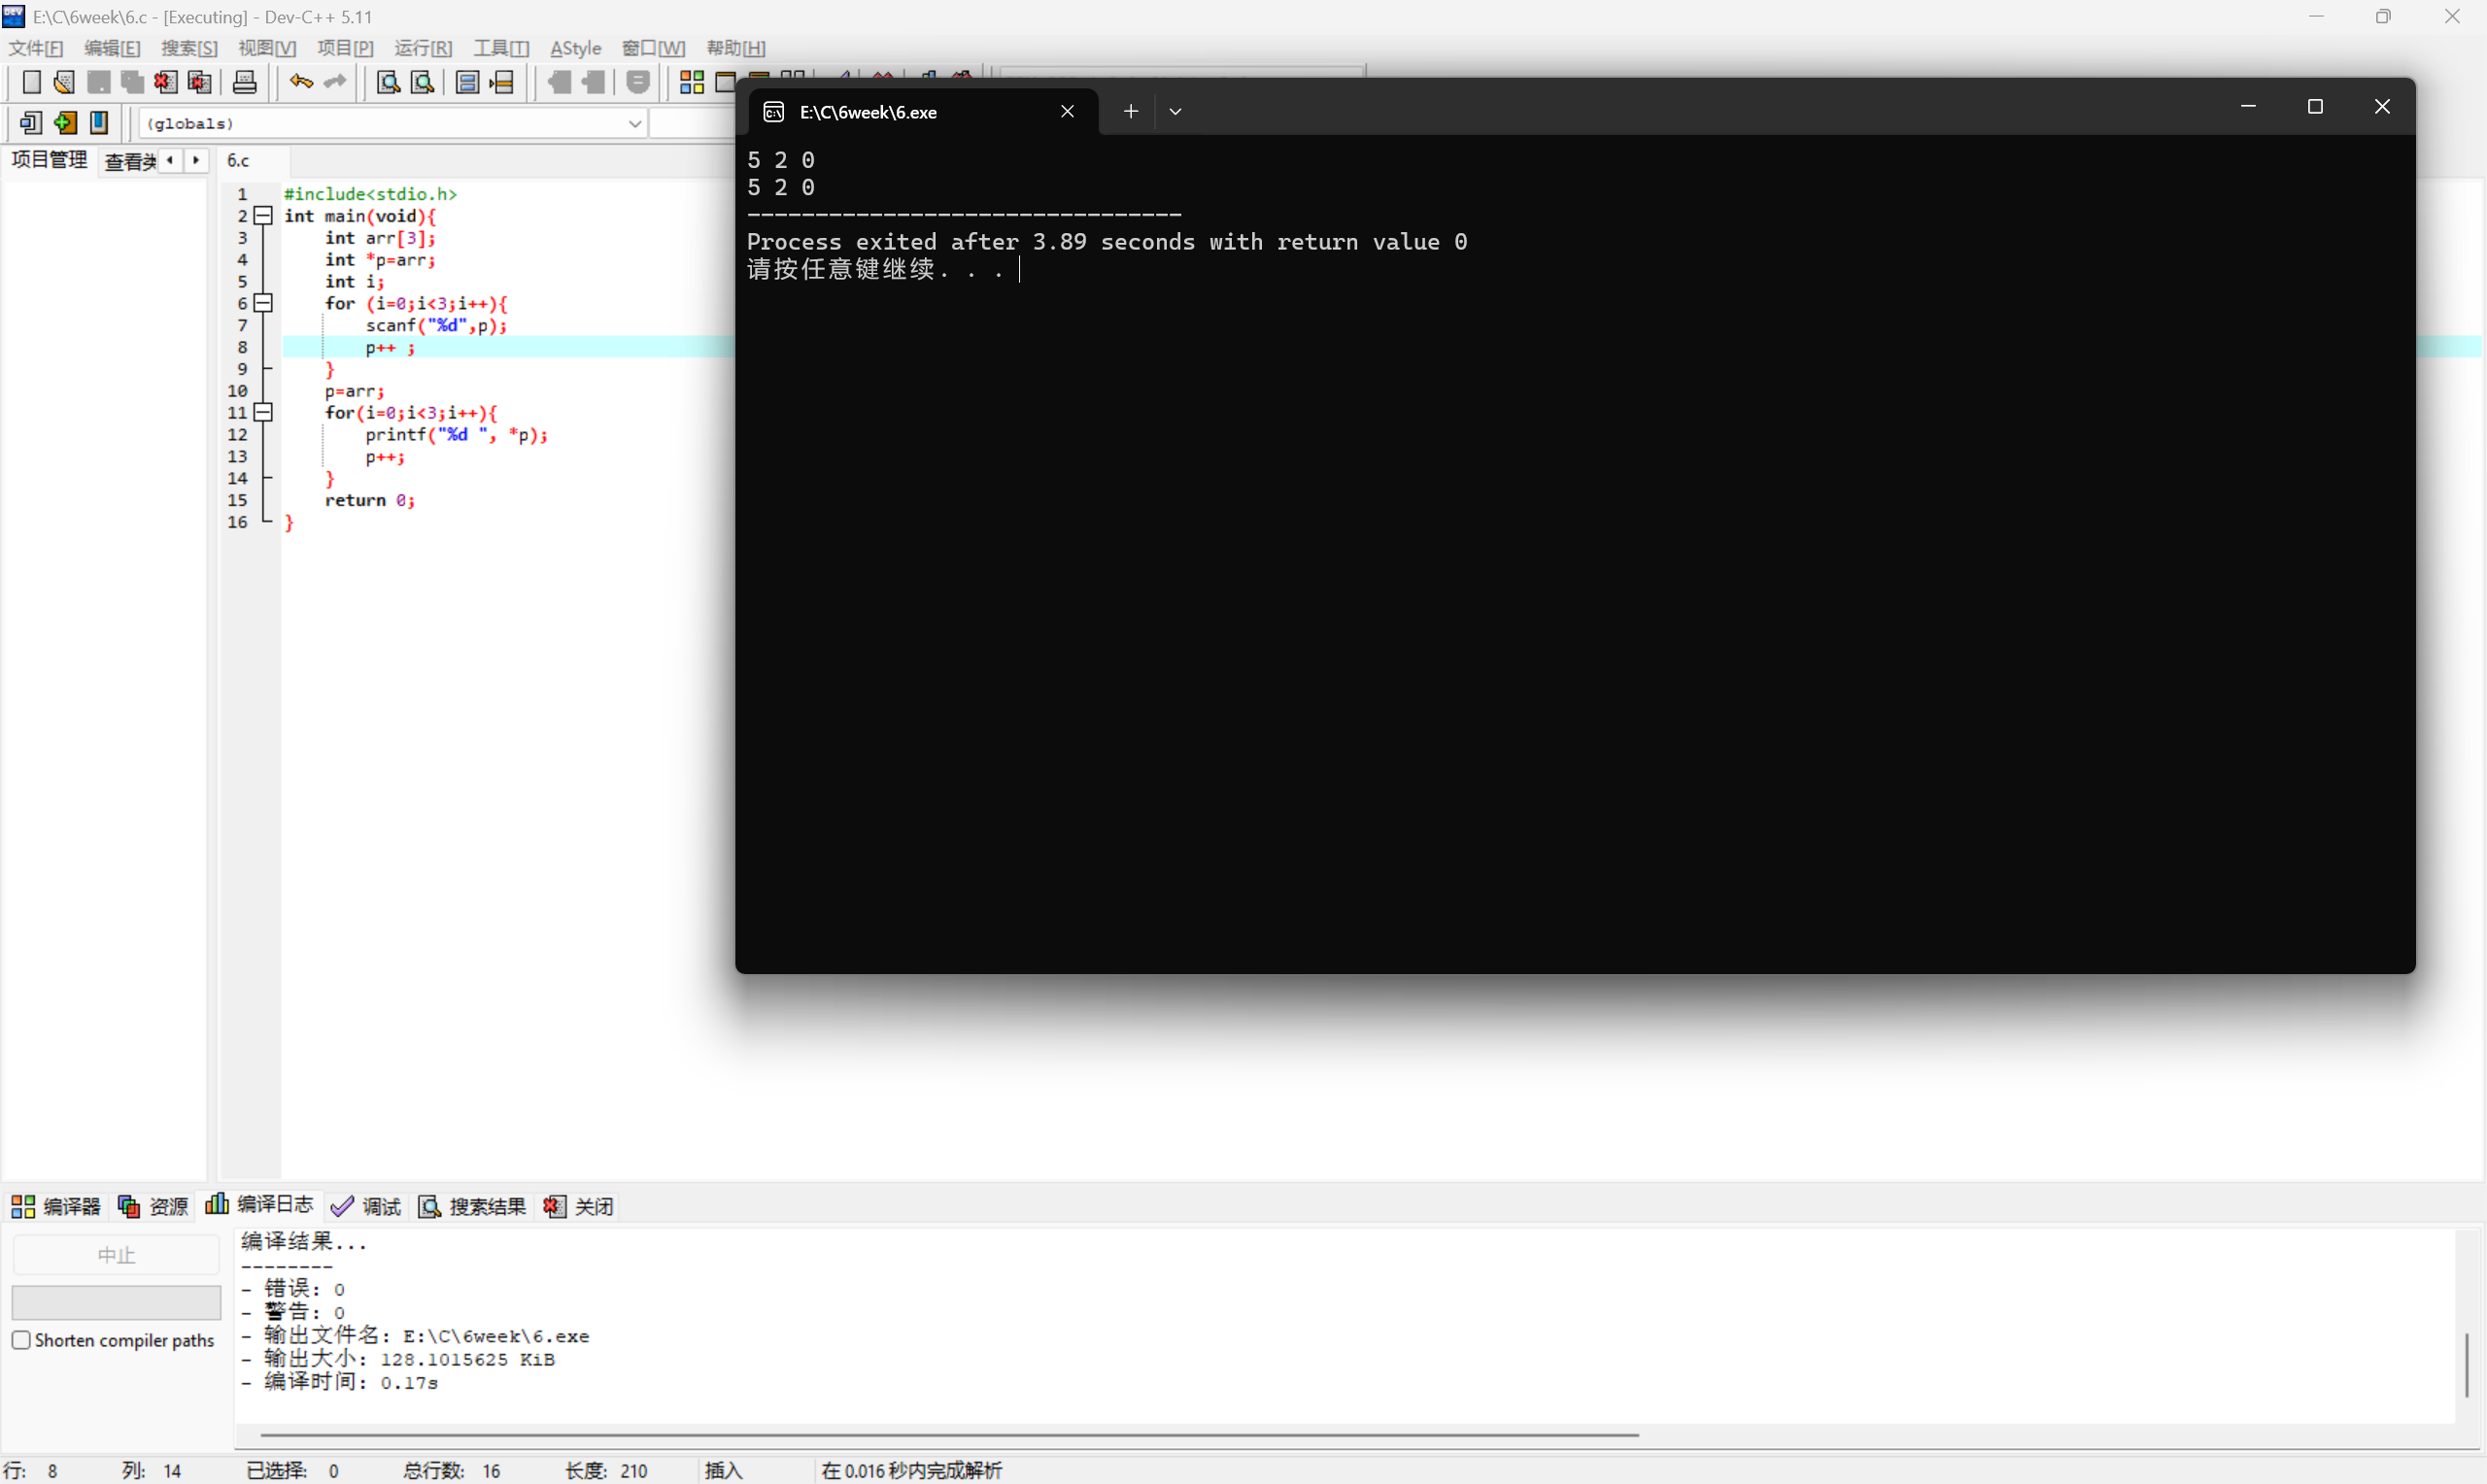The image size is (2487, 1484).
Task: Click the Replace magnifier toolbar icon
Action: pyautogui.click(x=422, y=82)
